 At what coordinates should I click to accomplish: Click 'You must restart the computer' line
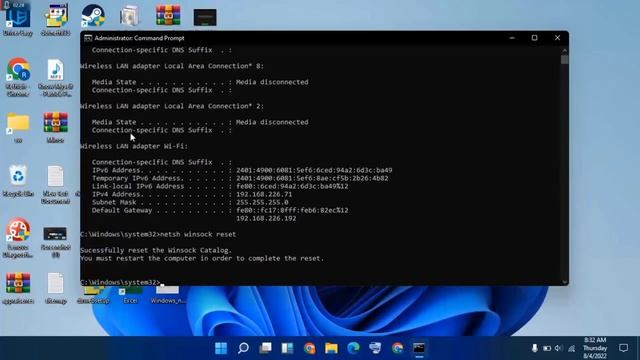point(202,258)
